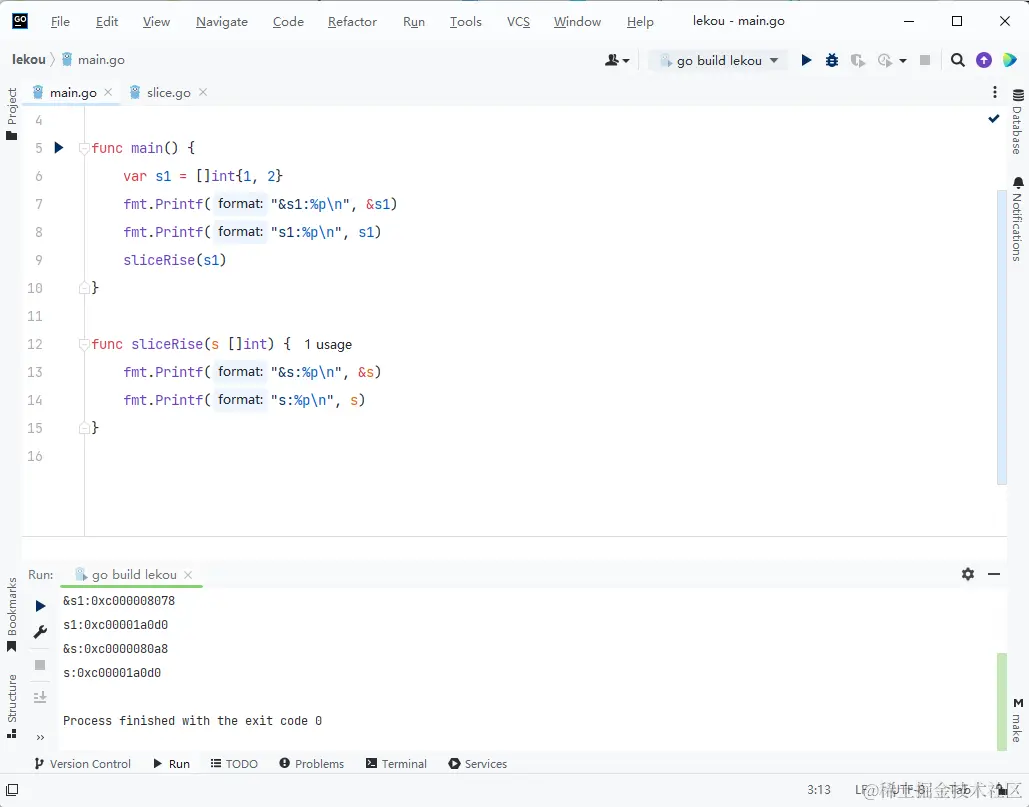Close the go build lekou run tab
1029x807 pixels.
pyautogui.click(x=188, y=575)
